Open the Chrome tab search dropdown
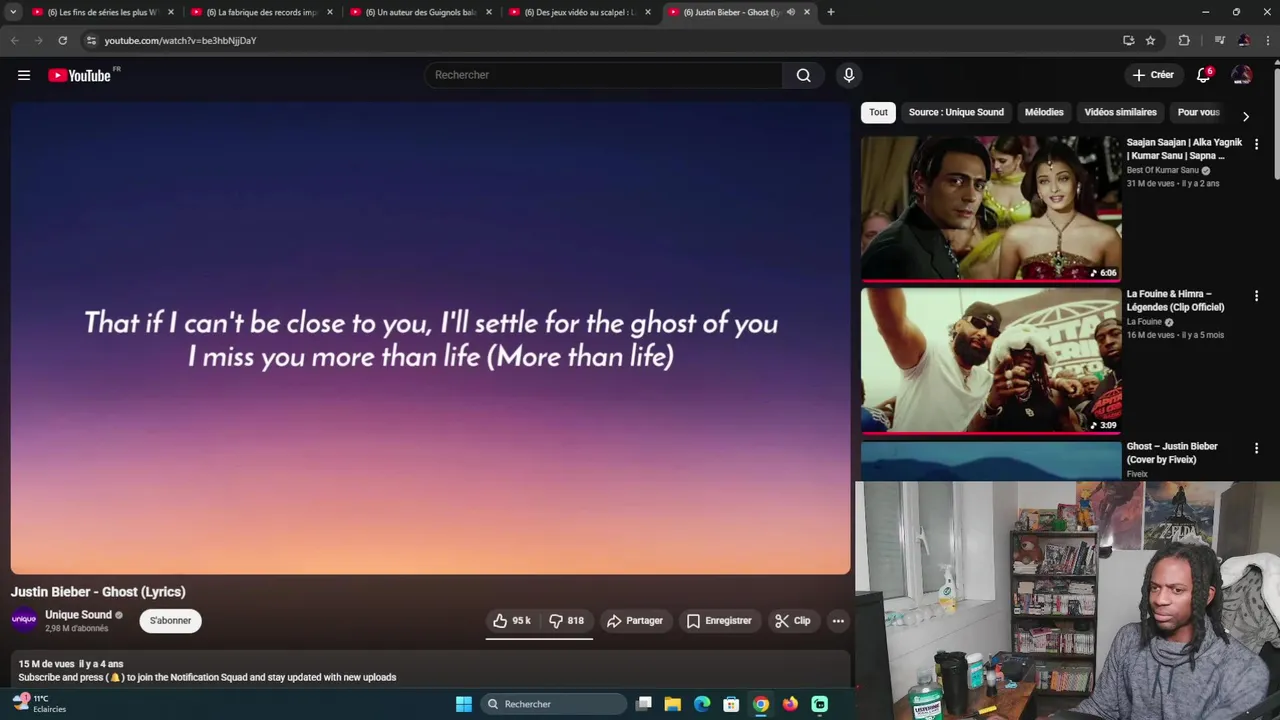1280x720 pixels. 13,12
